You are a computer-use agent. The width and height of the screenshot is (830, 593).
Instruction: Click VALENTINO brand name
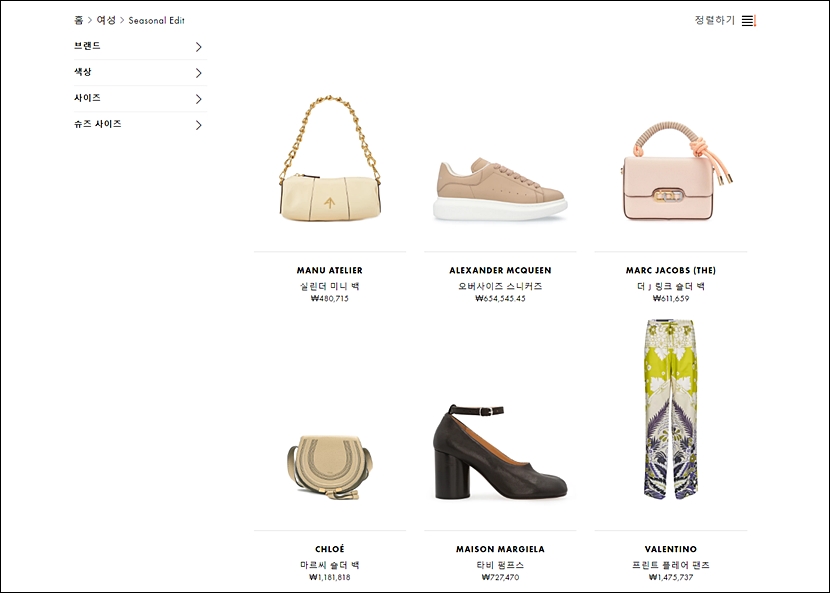click(x=671, y=549)
